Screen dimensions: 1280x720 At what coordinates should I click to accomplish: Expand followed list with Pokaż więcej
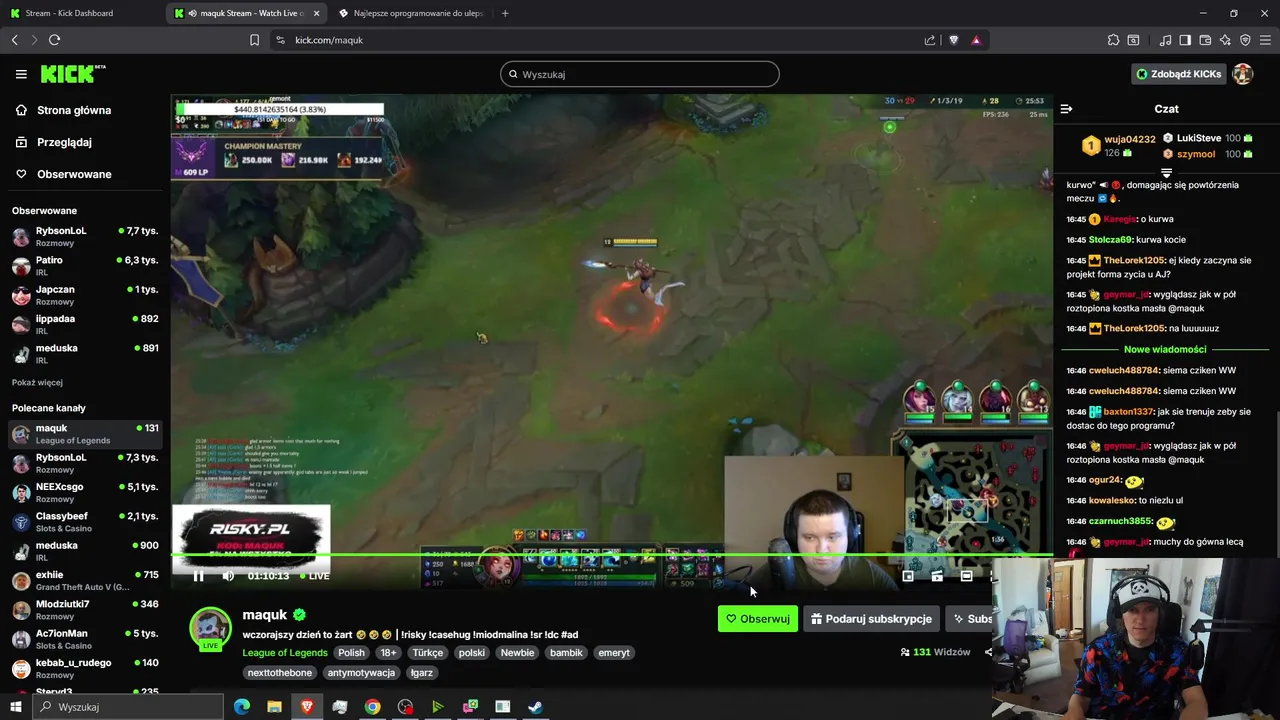37,382
